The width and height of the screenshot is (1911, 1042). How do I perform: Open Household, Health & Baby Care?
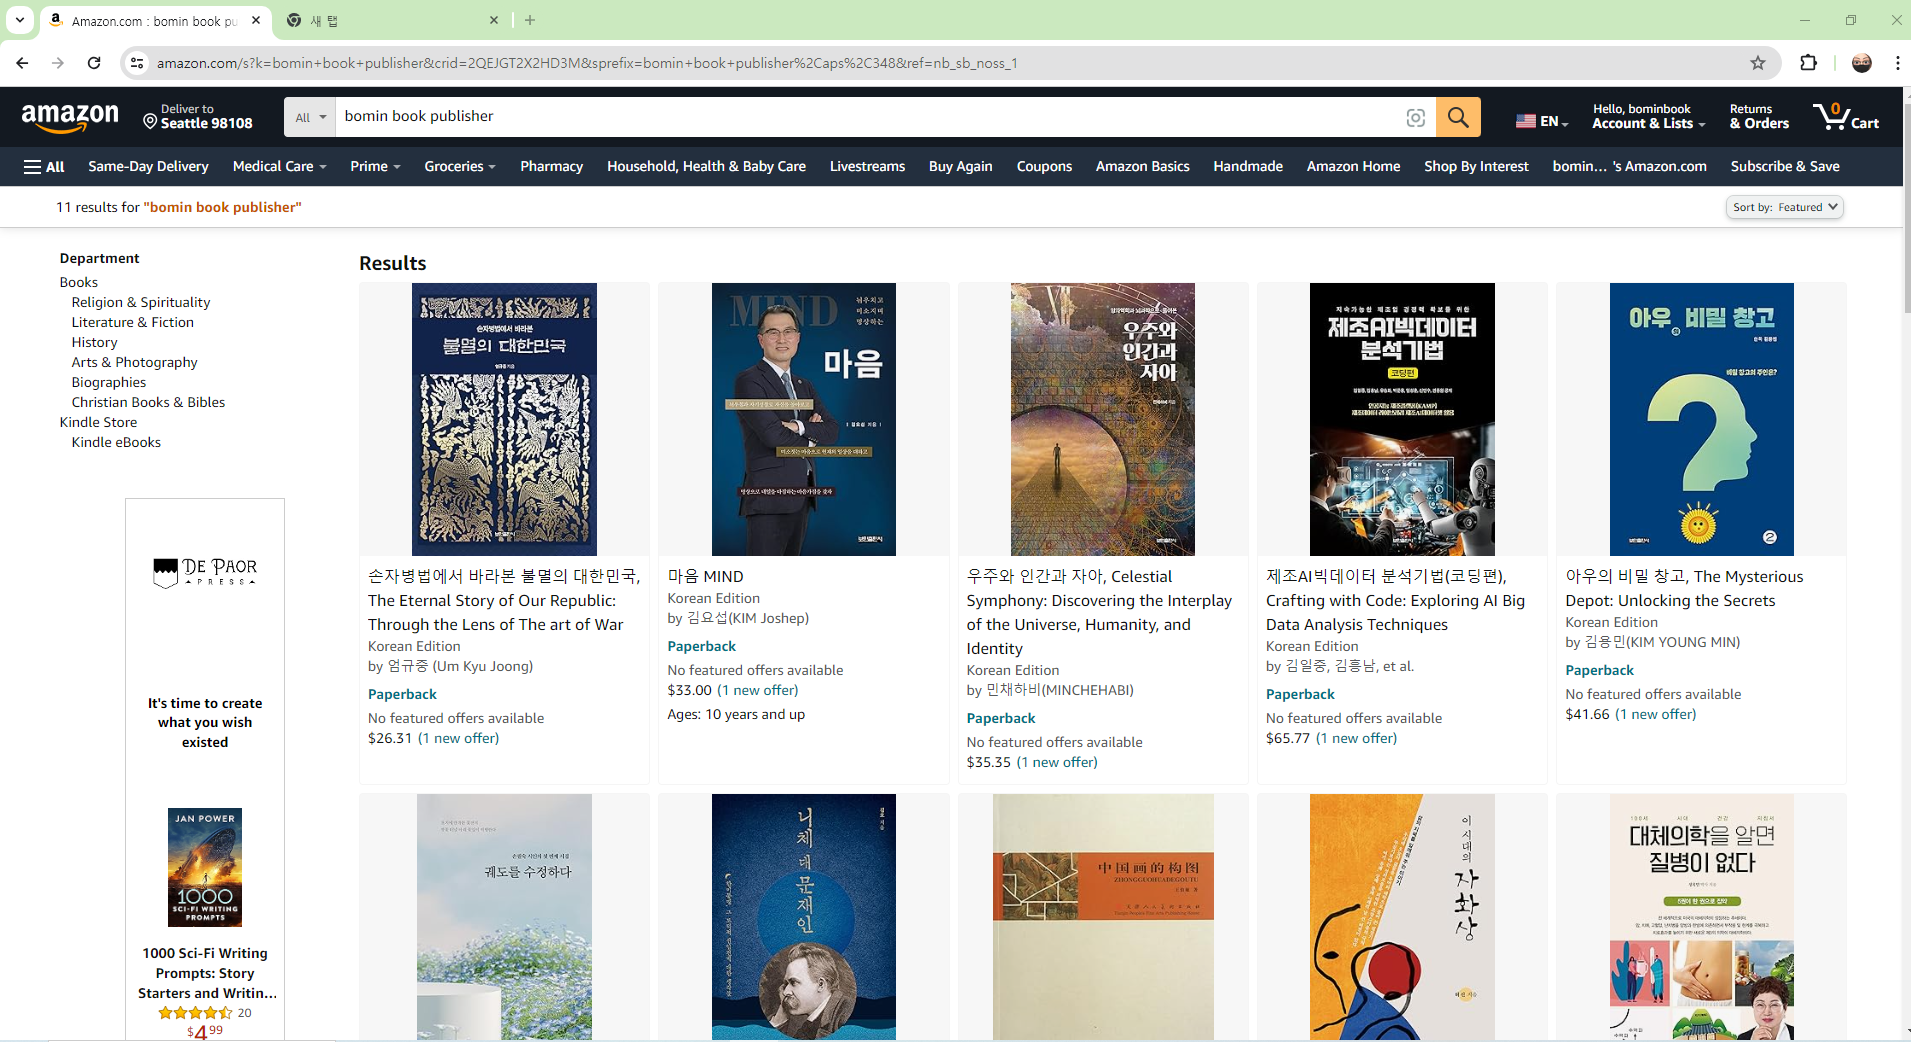point(706,167)
